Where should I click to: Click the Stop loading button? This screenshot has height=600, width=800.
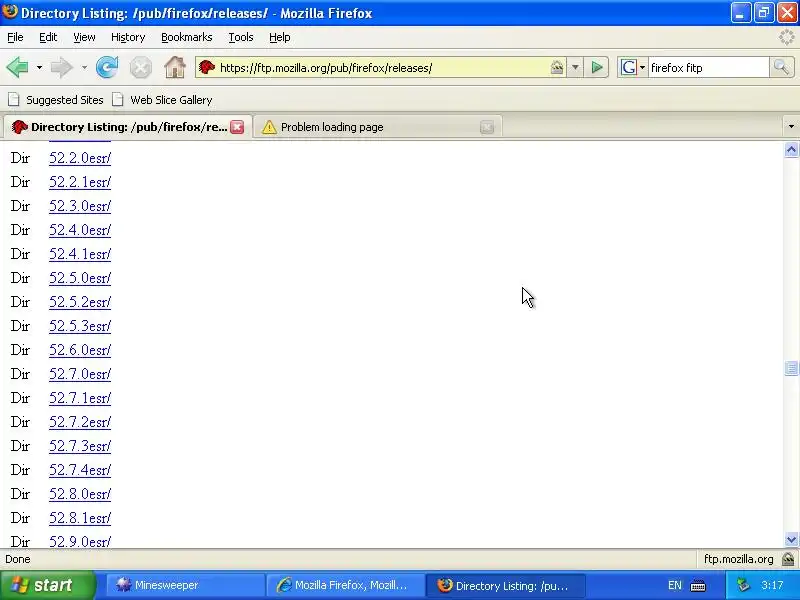point(141,67)
